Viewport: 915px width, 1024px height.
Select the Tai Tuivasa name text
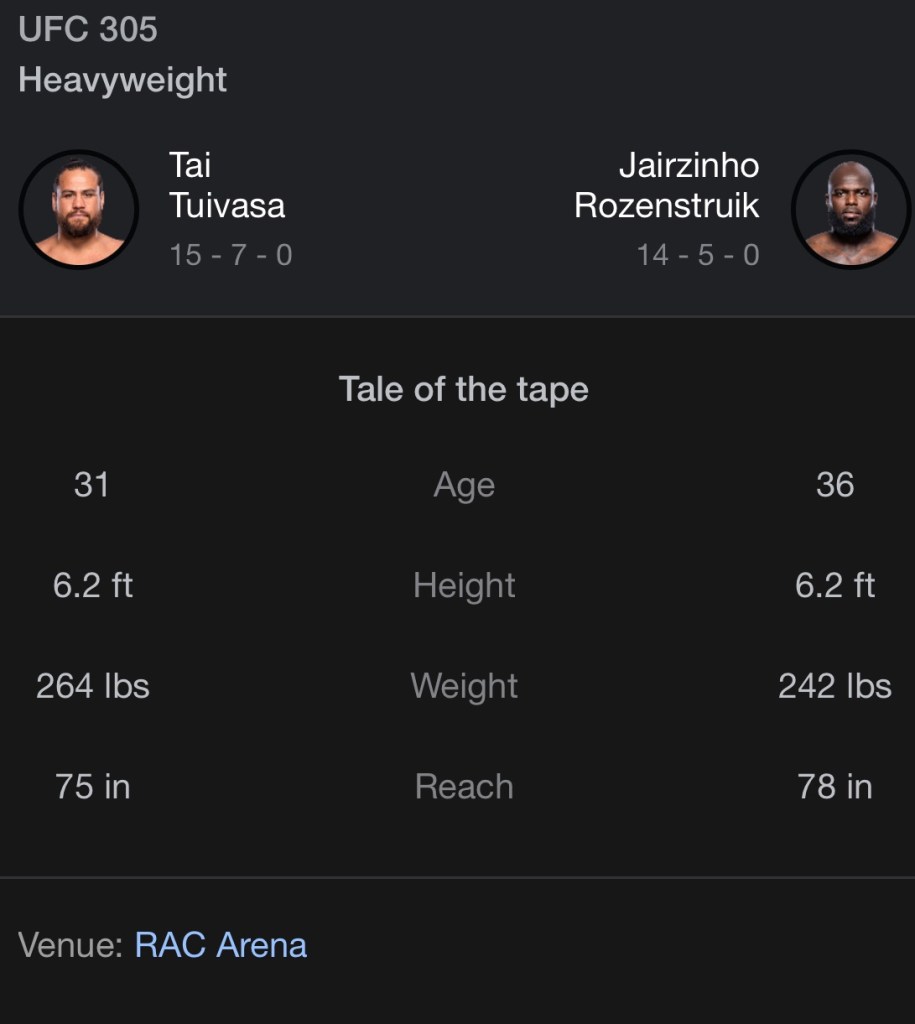227,185
